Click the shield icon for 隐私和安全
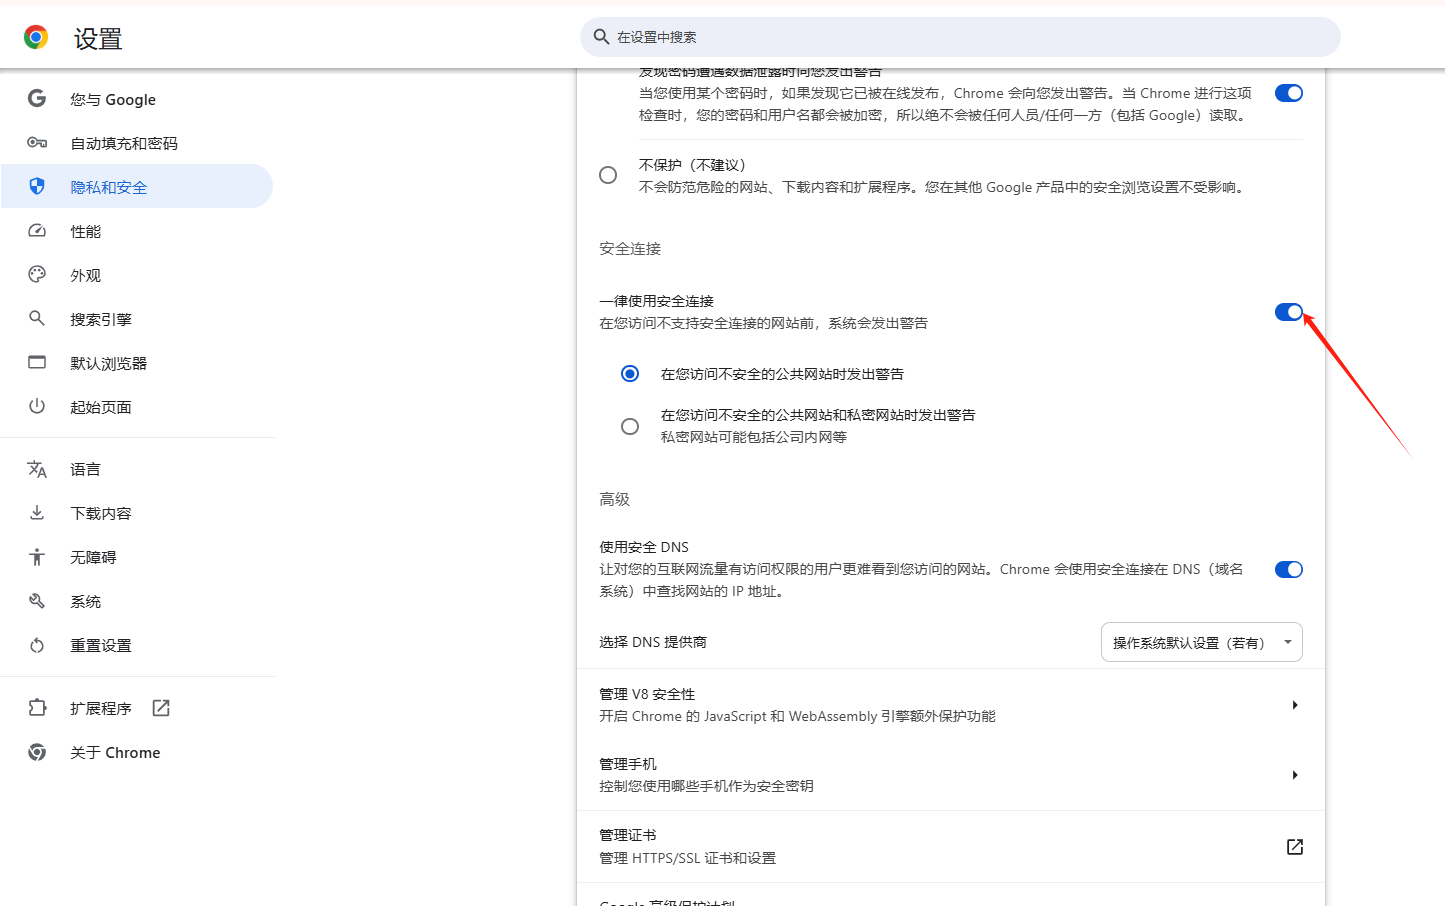 tap(37, 187)
